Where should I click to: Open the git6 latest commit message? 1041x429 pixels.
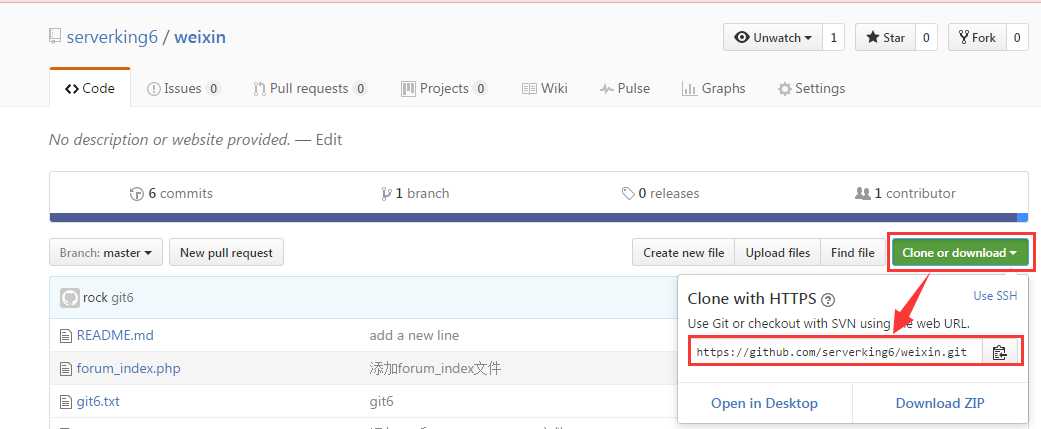(x=122, y=298)
